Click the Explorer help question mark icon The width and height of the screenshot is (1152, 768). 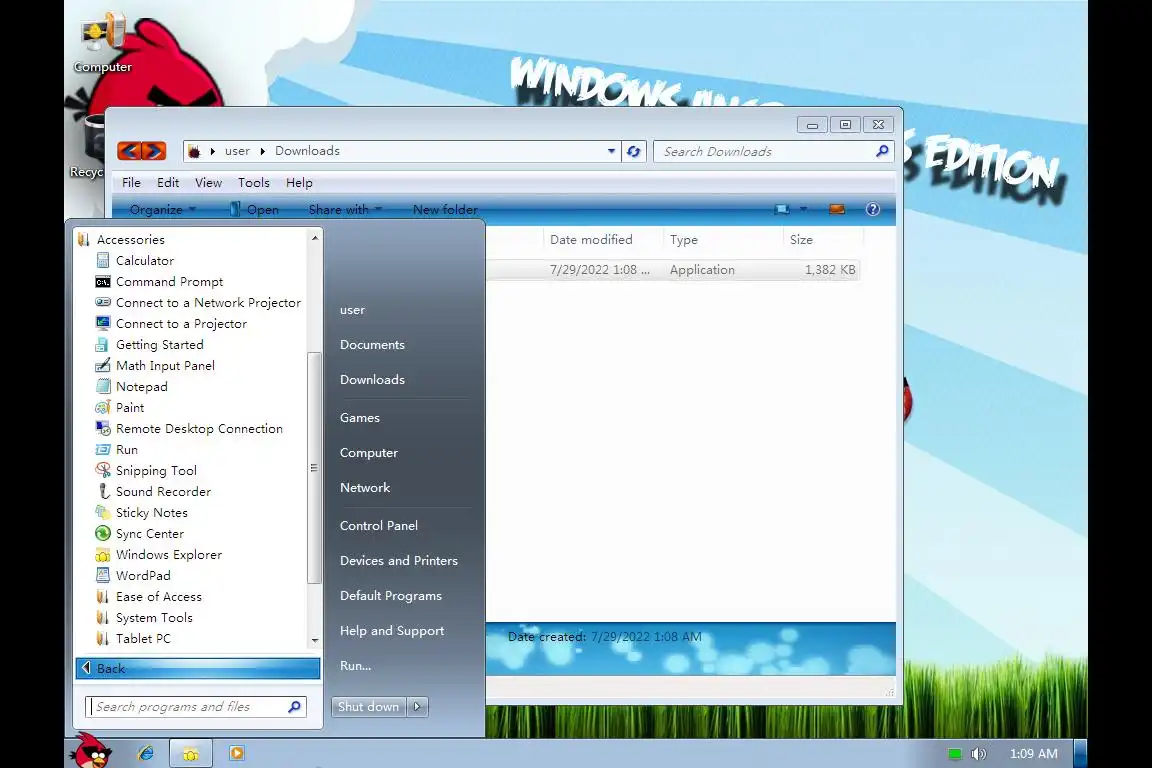[873, 209]
